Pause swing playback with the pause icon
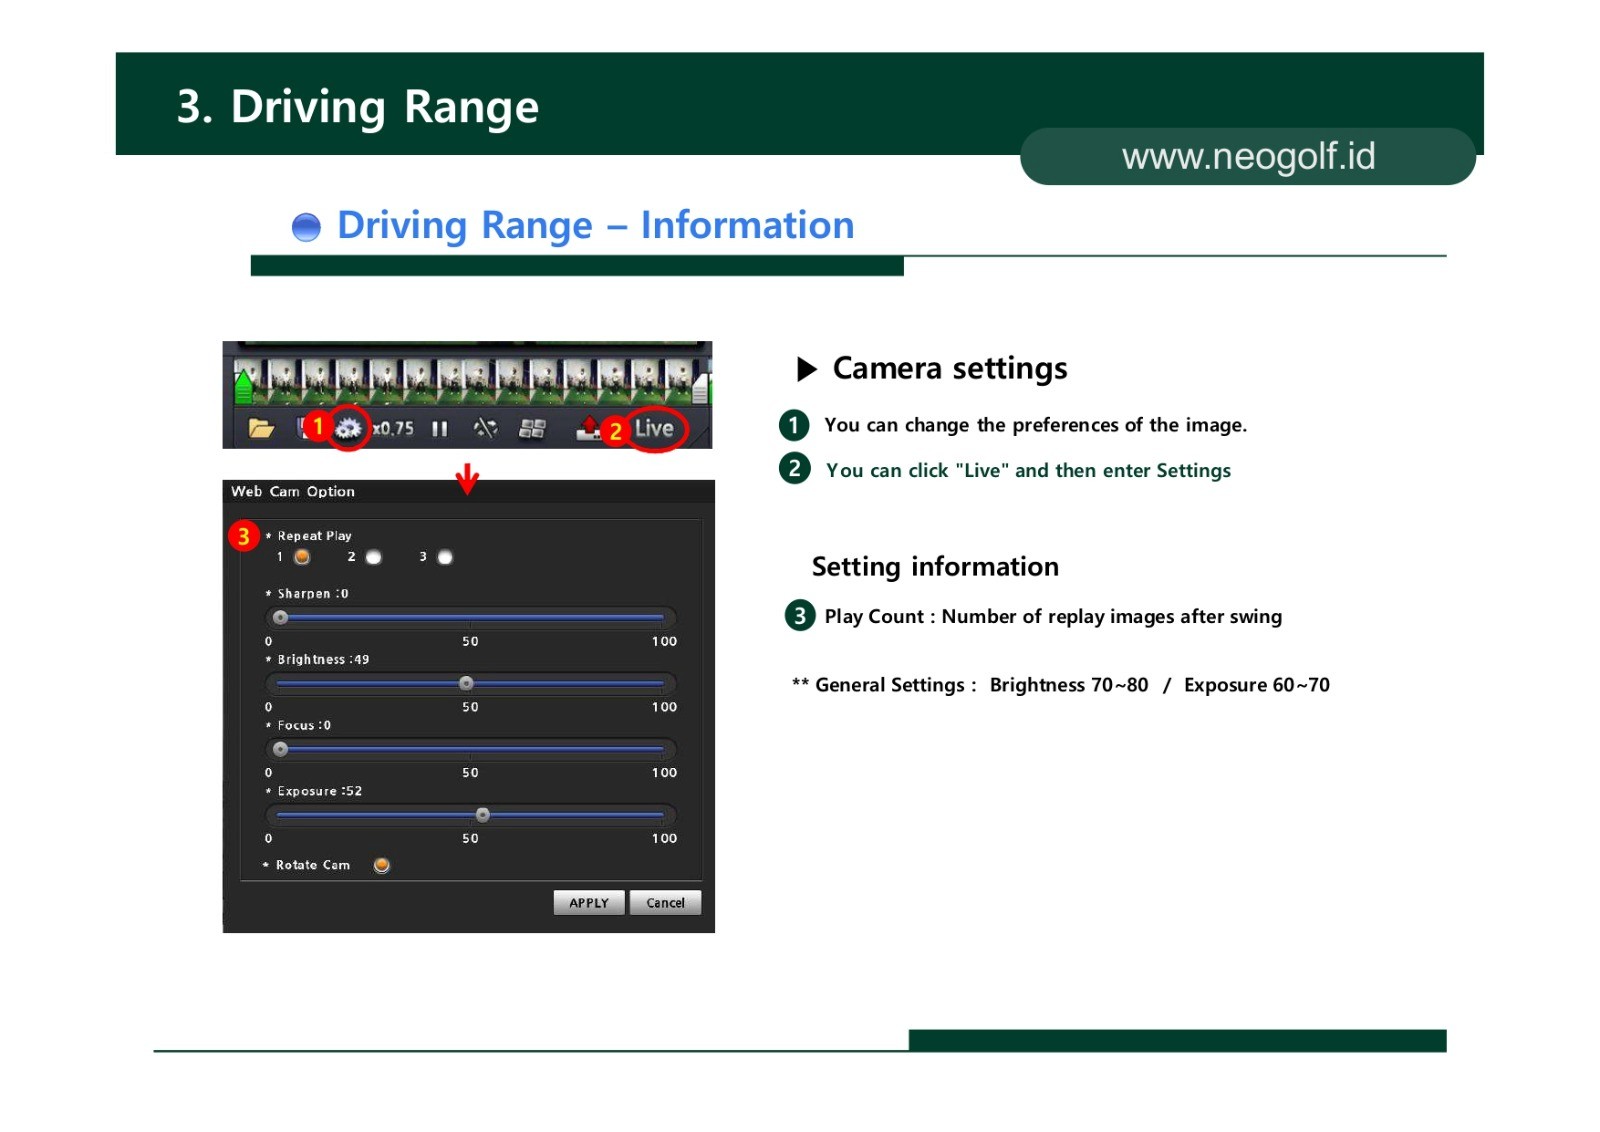 (x=439, y=429)
